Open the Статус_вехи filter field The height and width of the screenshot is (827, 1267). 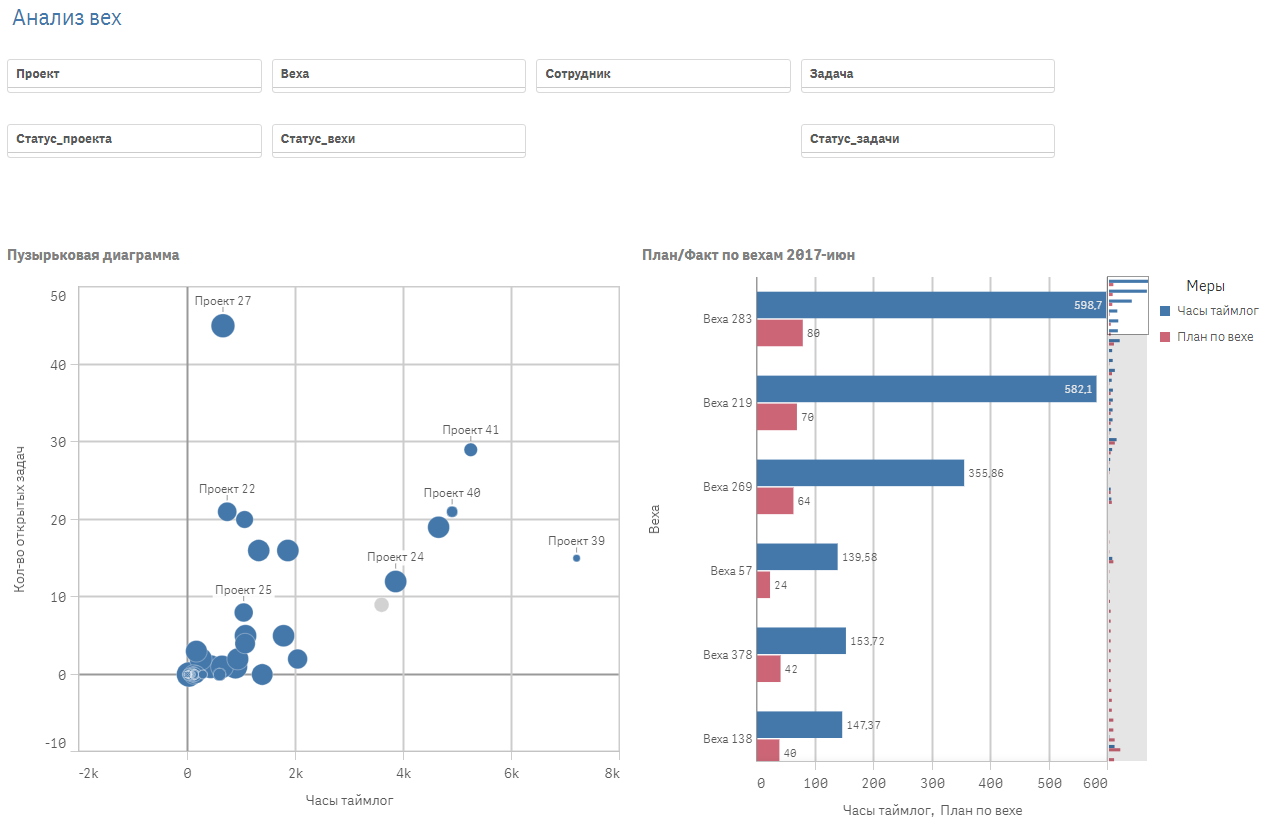coord(398,139)
